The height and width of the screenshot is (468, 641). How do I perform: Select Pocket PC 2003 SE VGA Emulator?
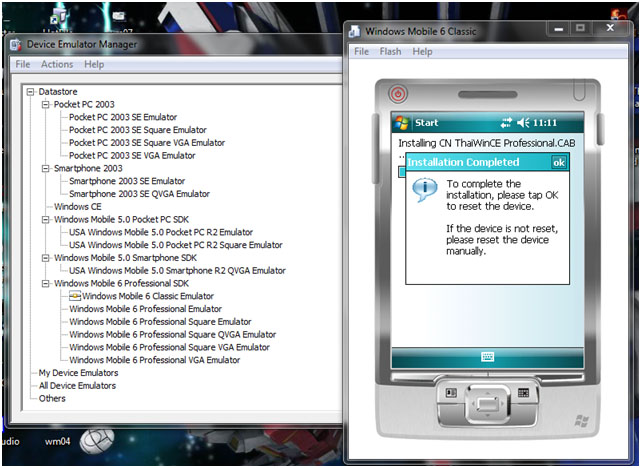(x=132, y=155)
